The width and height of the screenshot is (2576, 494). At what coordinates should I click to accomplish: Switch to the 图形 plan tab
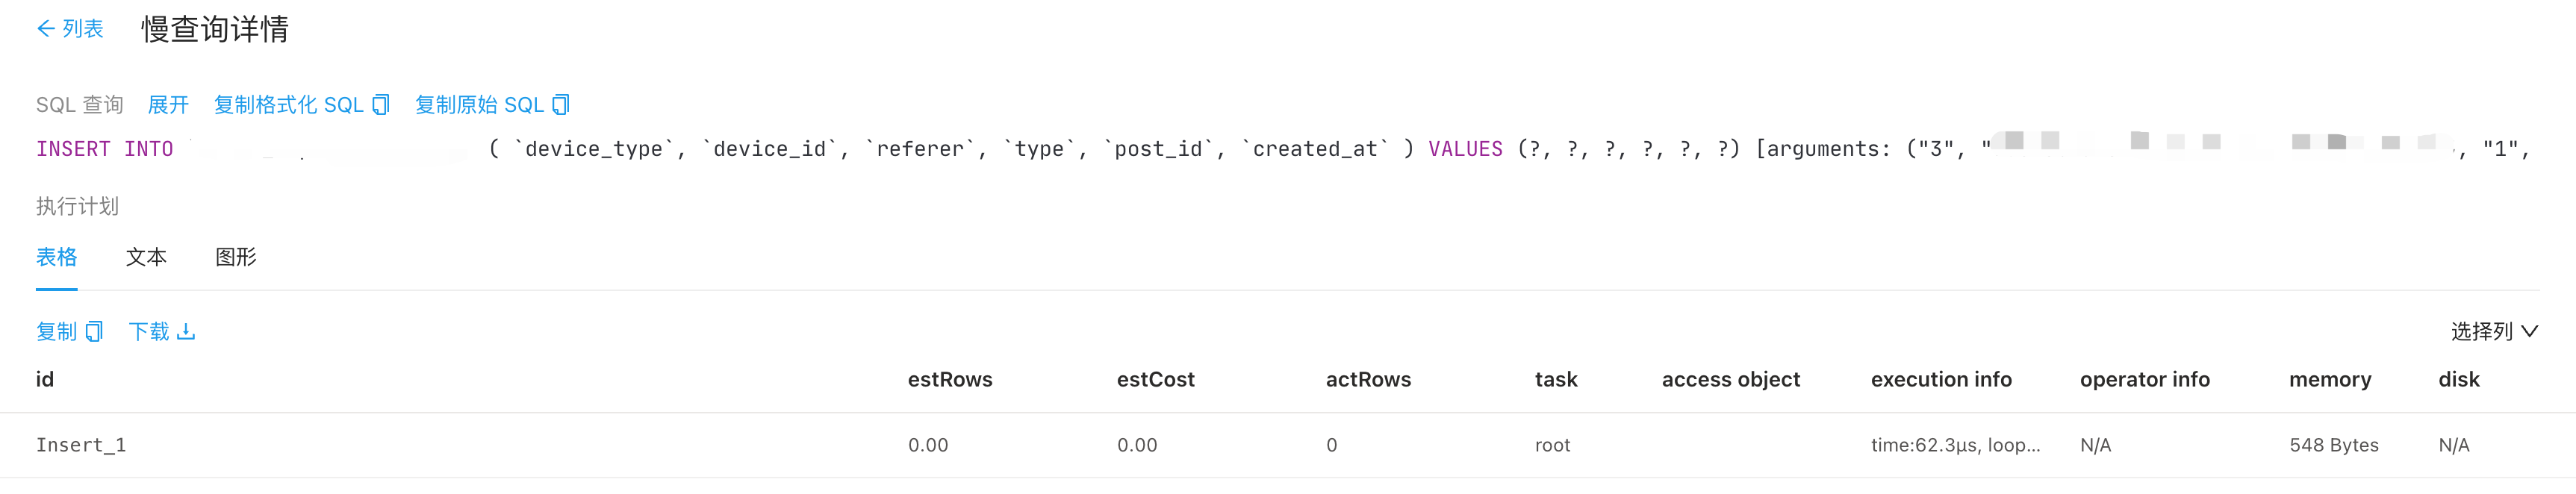coord(236,257)
